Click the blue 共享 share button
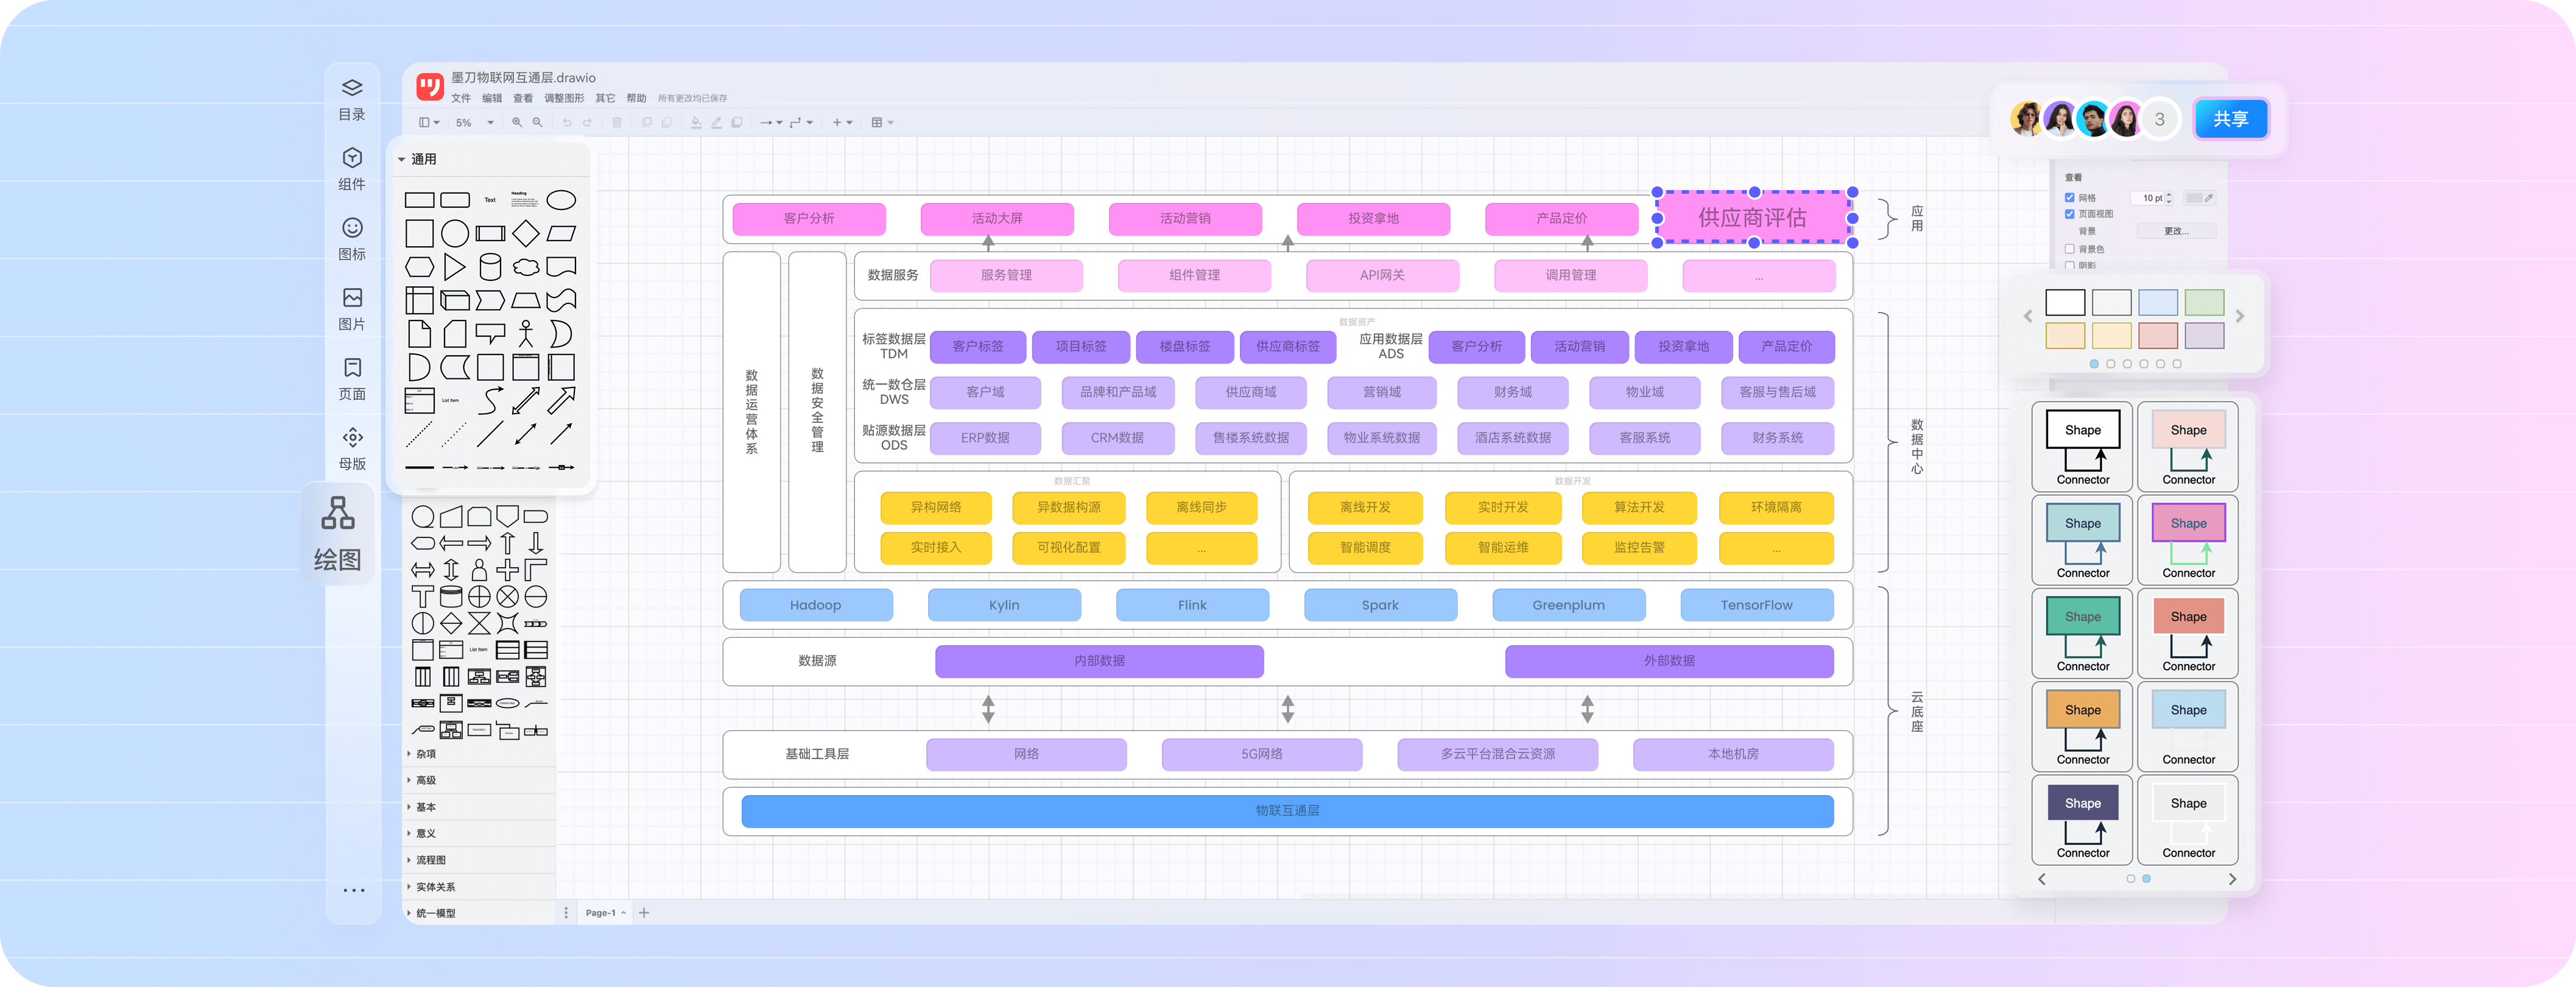The image size is (2576, 987). (x=2230, y=119)
